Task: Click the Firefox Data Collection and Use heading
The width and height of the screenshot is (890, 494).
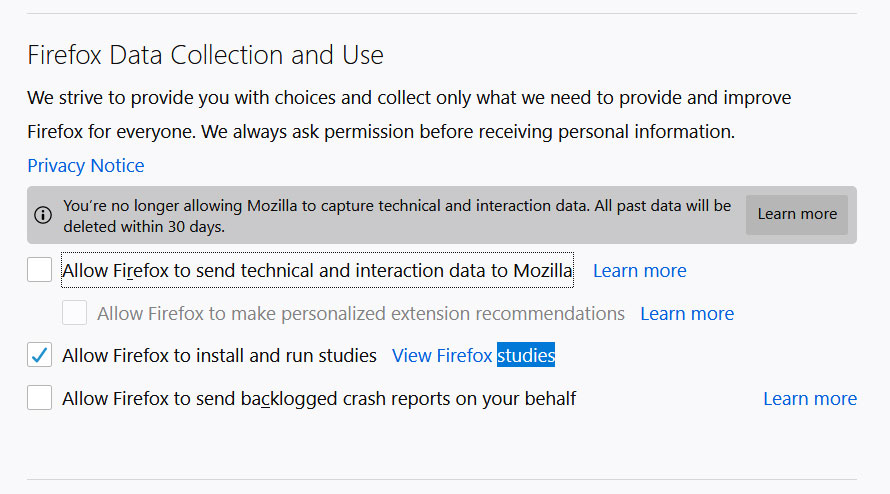Action: click(x=205, y=56)
